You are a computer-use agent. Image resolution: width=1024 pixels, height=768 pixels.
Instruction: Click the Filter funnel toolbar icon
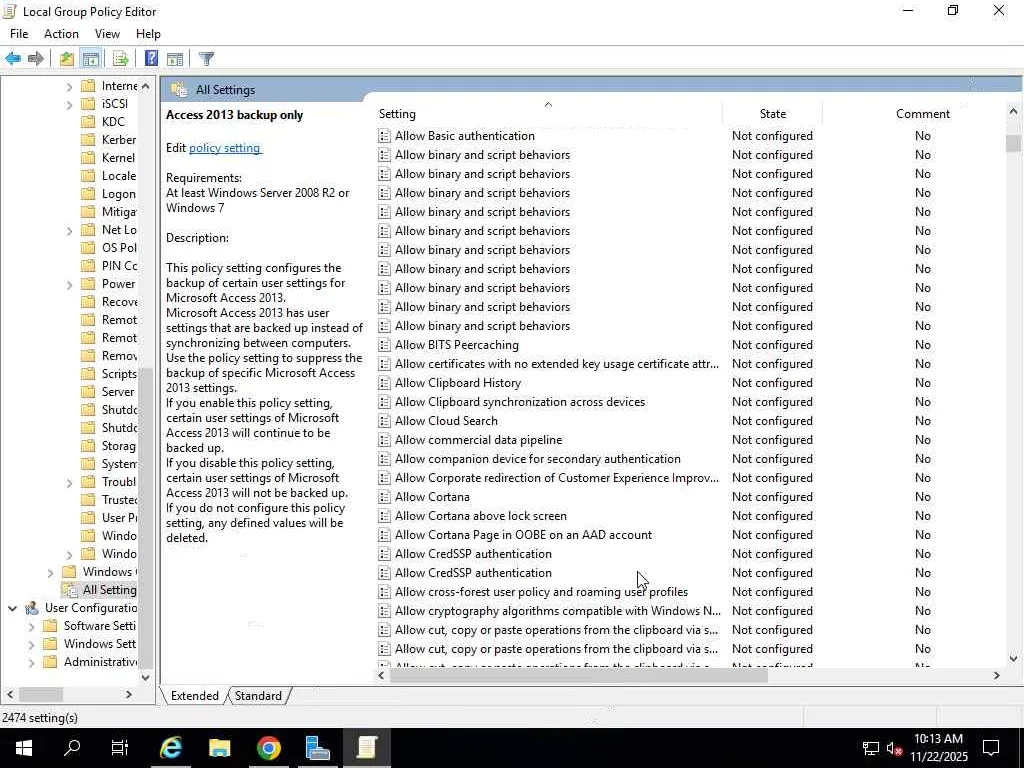coord(206,59)
